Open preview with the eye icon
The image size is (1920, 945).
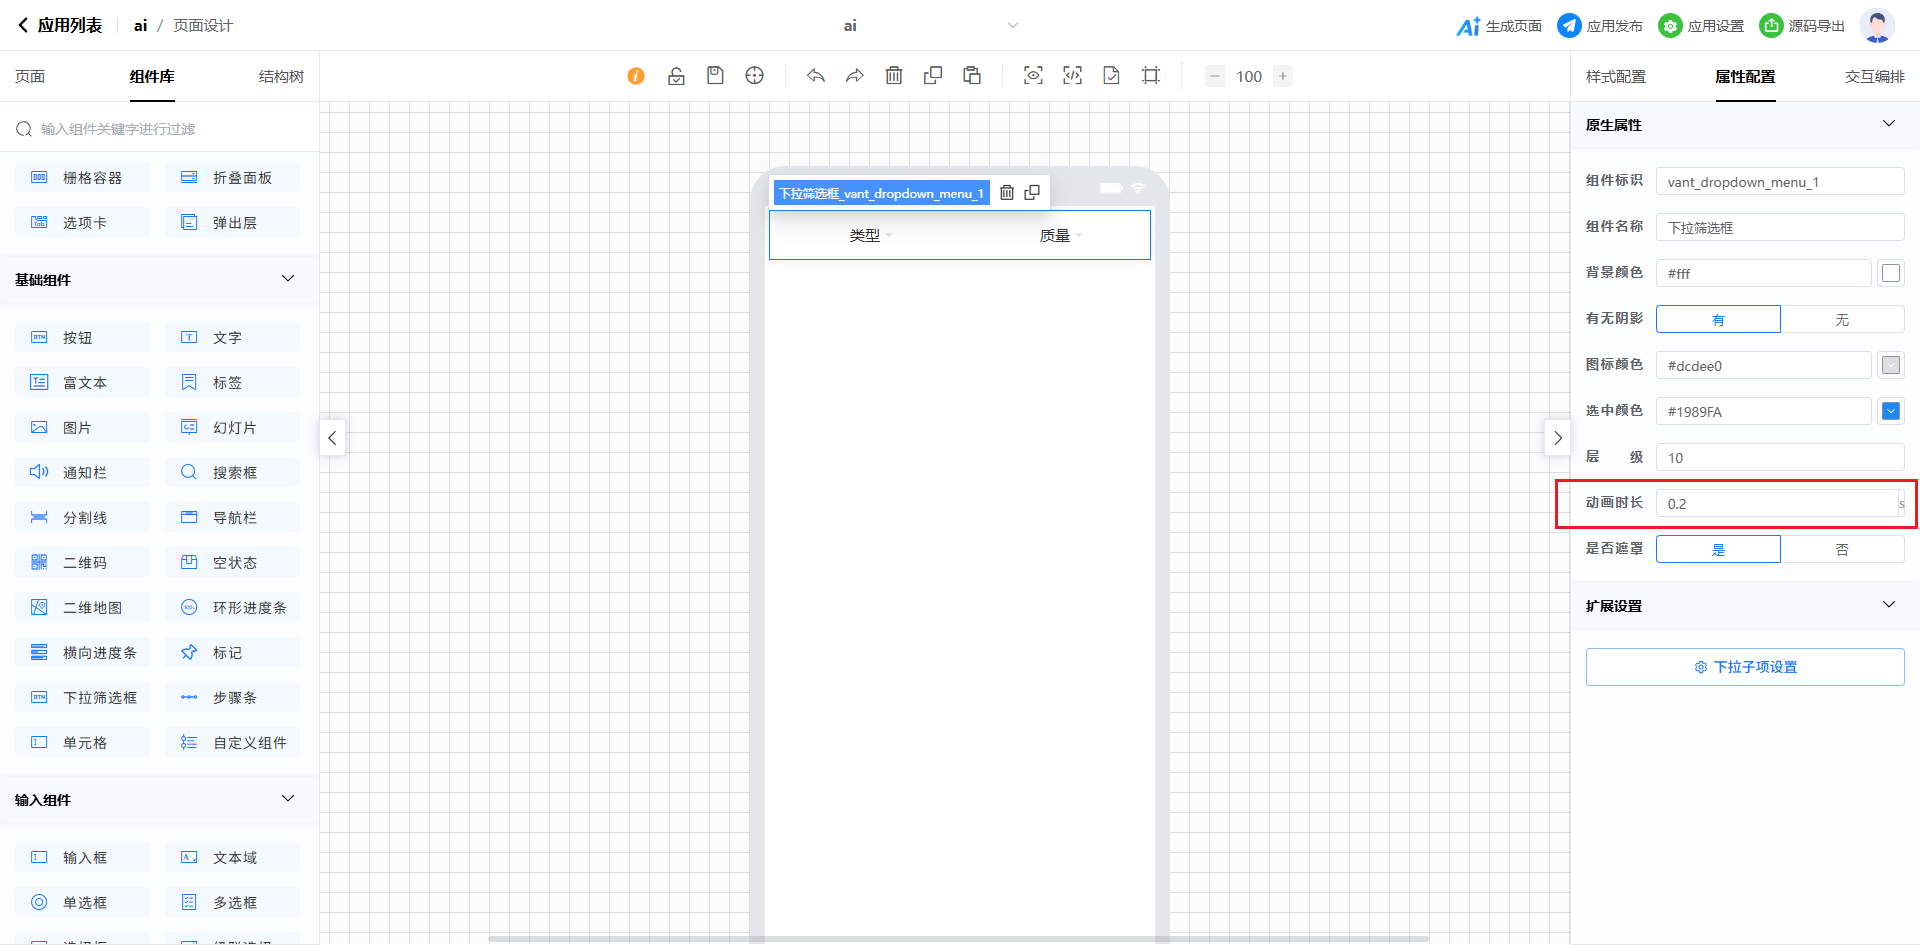tap(1033, 76)
